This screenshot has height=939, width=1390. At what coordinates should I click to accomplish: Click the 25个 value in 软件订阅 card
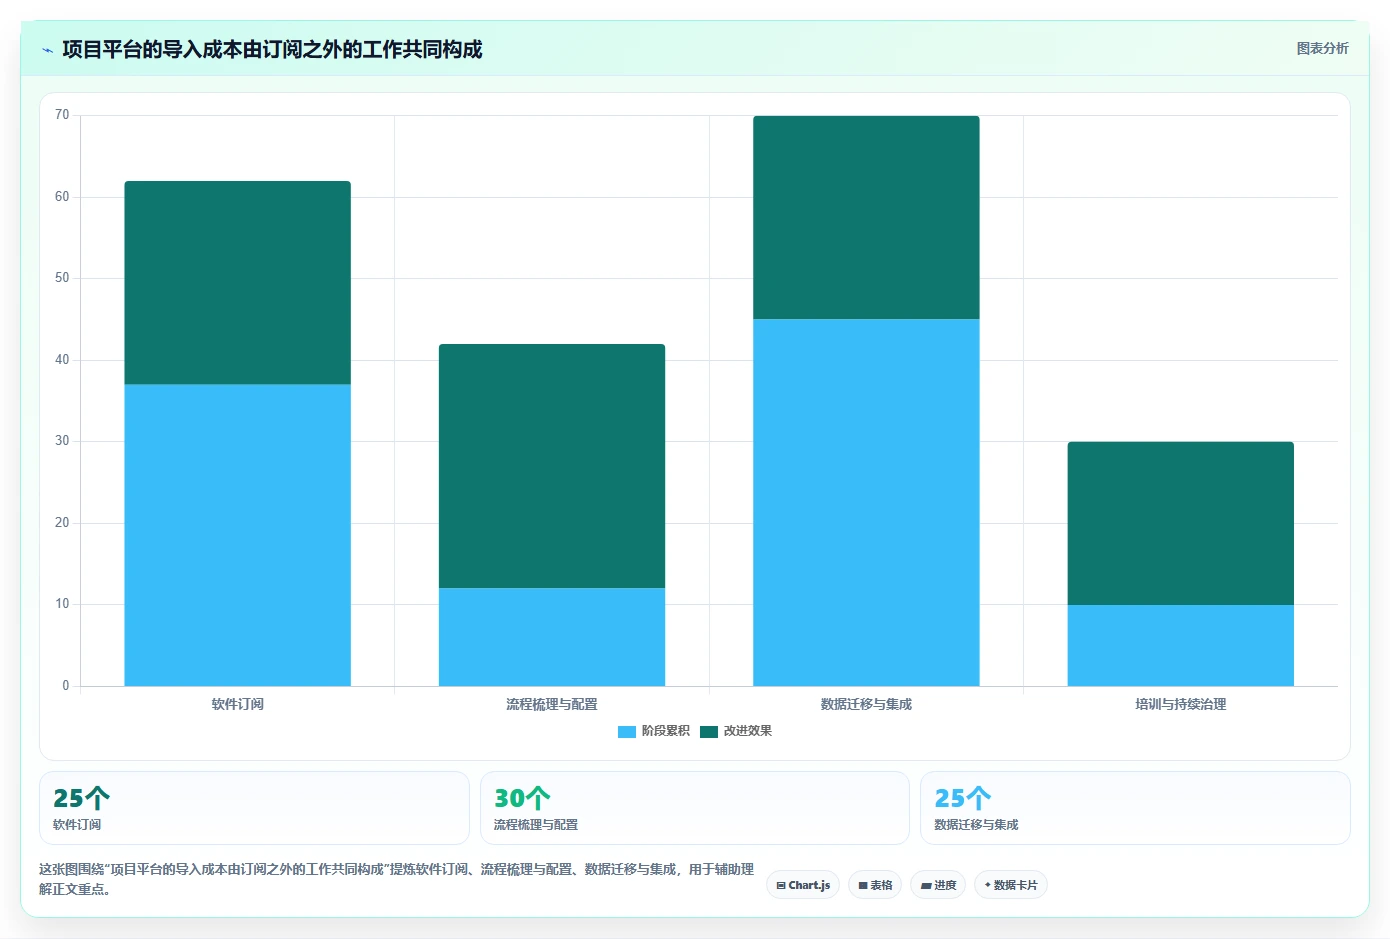(x=81, y=798)
